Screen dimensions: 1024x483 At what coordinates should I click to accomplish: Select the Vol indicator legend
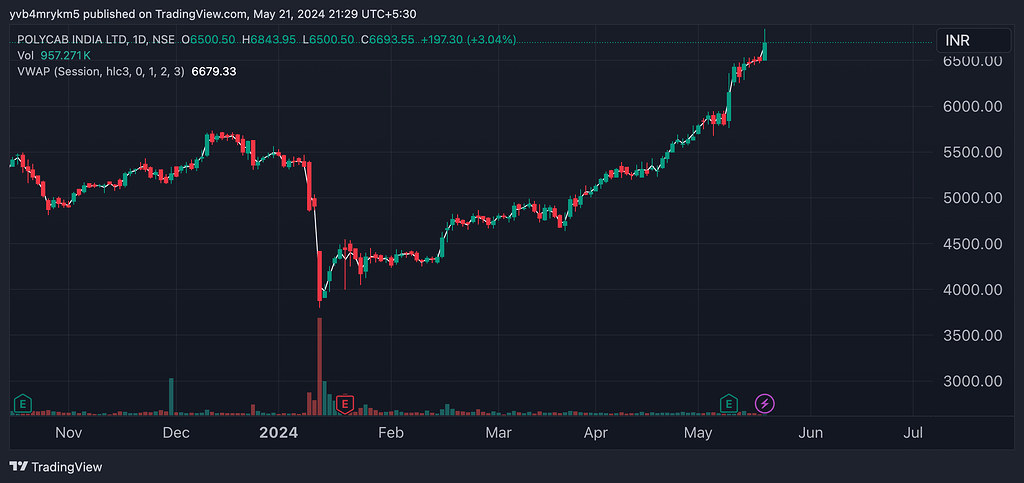(x=25, y=55)
